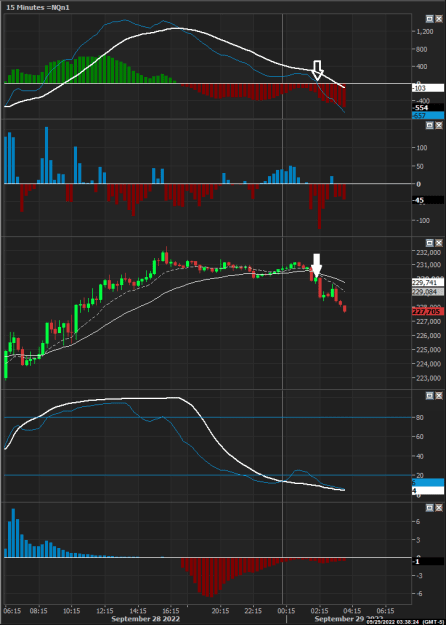Maximize the MACD indicator panel
This screenshot has height=625, width=446.
[x=429, y=18]
